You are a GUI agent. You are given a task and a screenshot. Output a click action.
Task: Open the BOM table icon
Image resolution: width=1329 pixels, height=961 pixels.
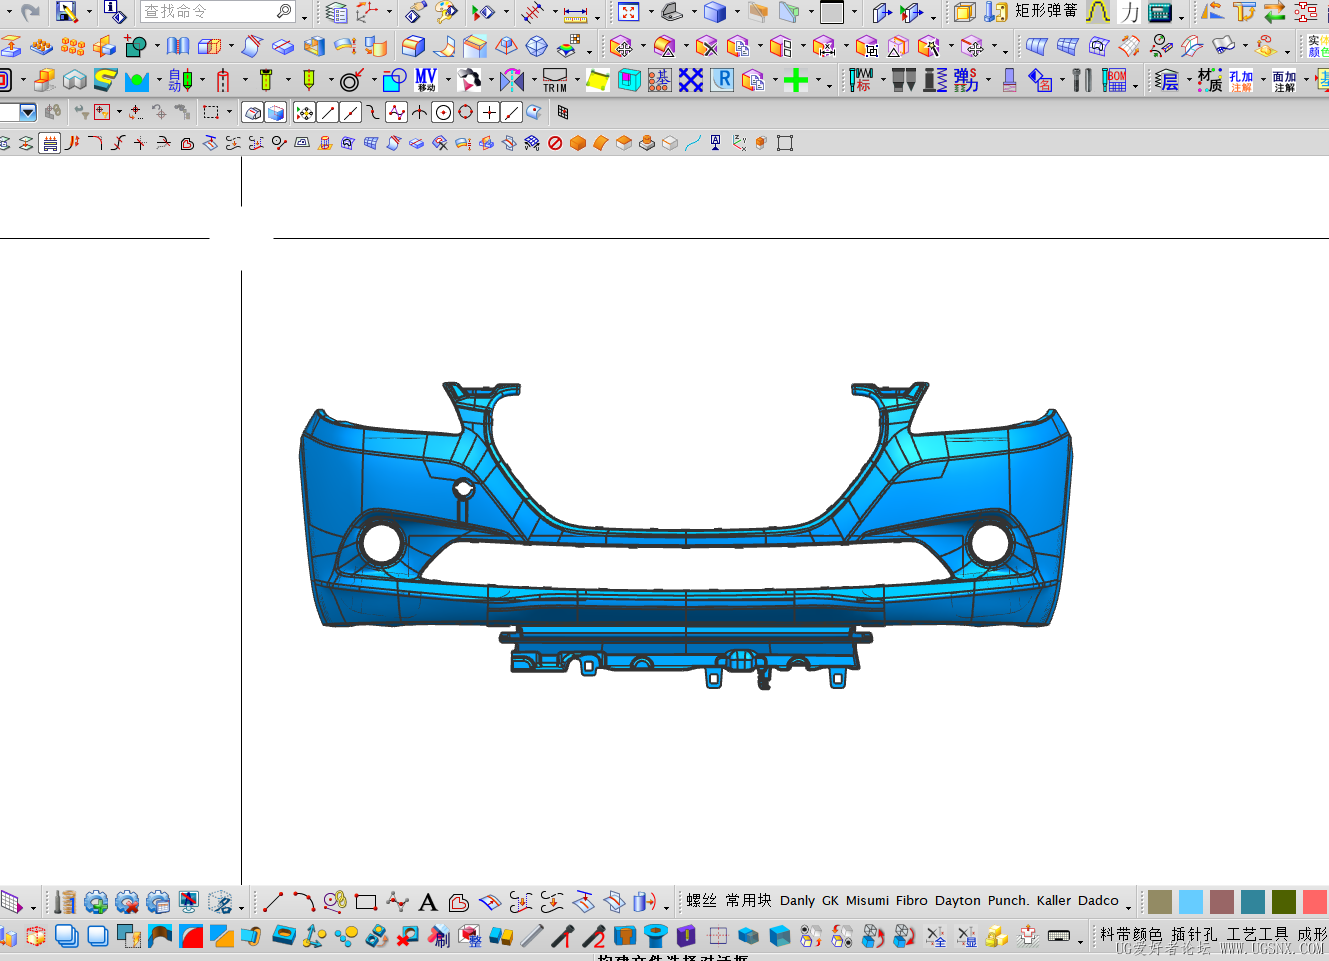click(x=1114, y=80)
